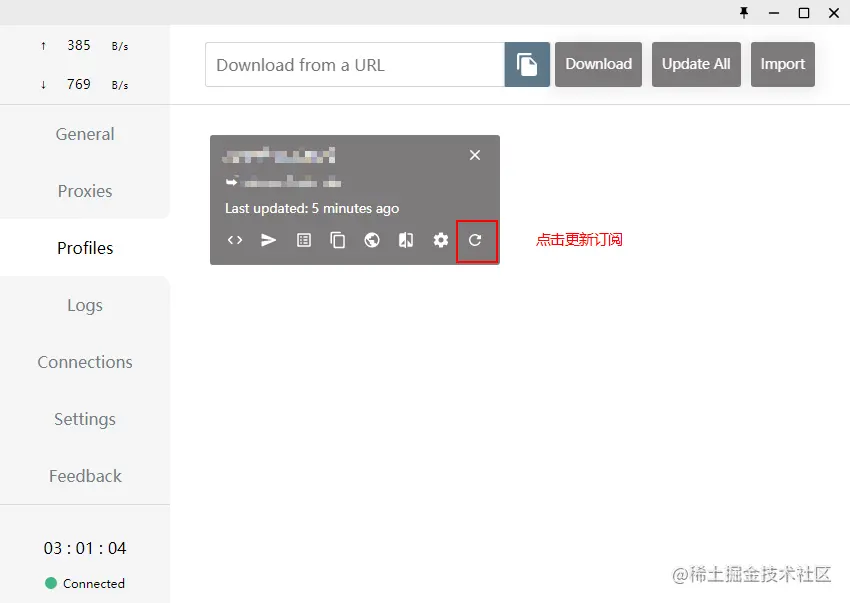Open the General sidebar tab
This screenshot has width=850, height=603.
(85, 134)
